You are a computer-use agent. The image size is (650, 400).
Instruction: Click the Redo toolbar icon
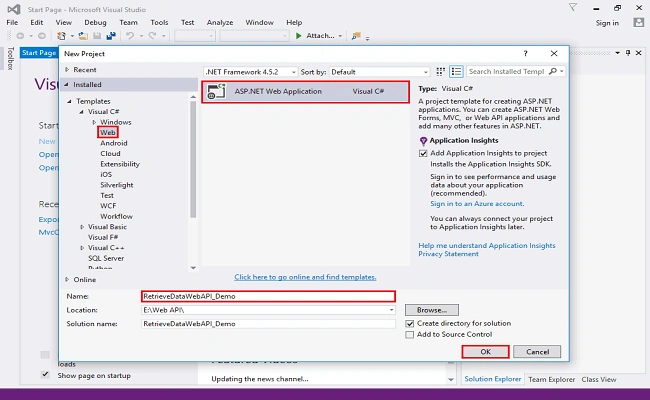(x=153, y=36)
